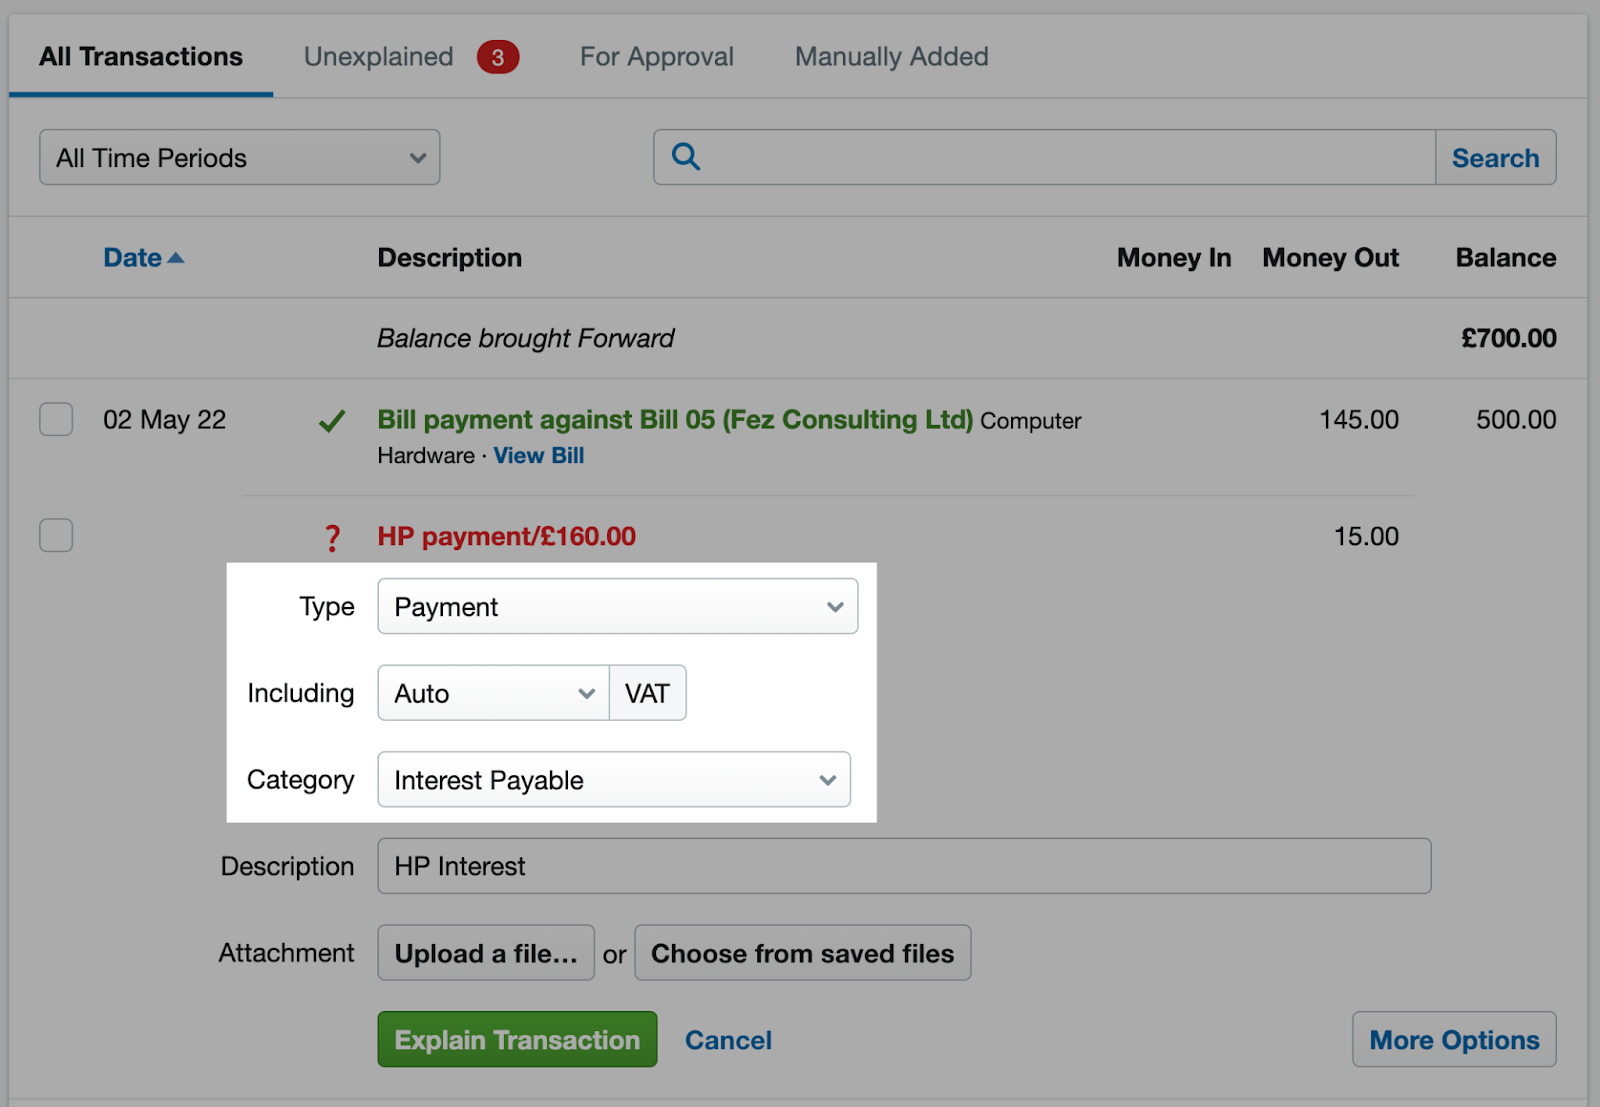Switch to the For Approval tab
This screenshot has height=1107, width=1600.
click(x=656, y=57)
